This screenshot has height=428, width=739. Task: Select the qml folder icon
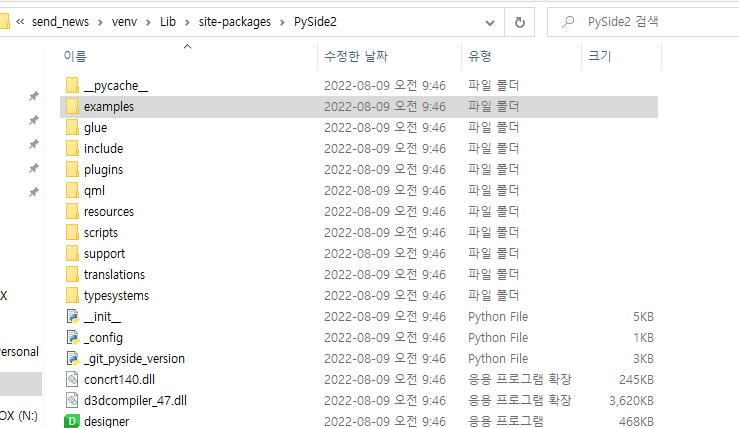click(72, 190)
